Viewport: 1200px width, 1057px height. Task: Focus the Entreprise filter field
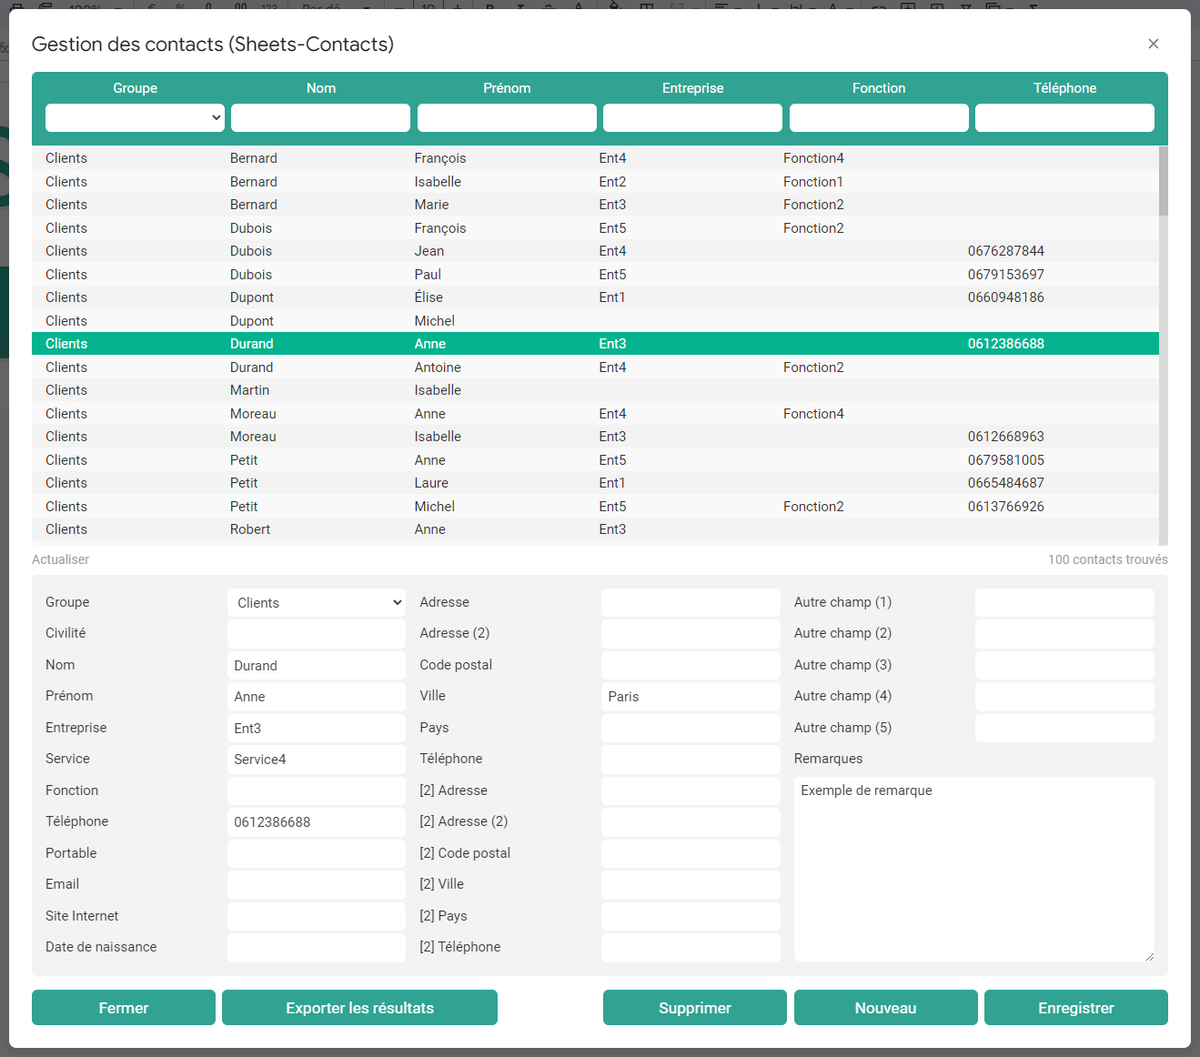pyautogui.click(x=693, y=118)
